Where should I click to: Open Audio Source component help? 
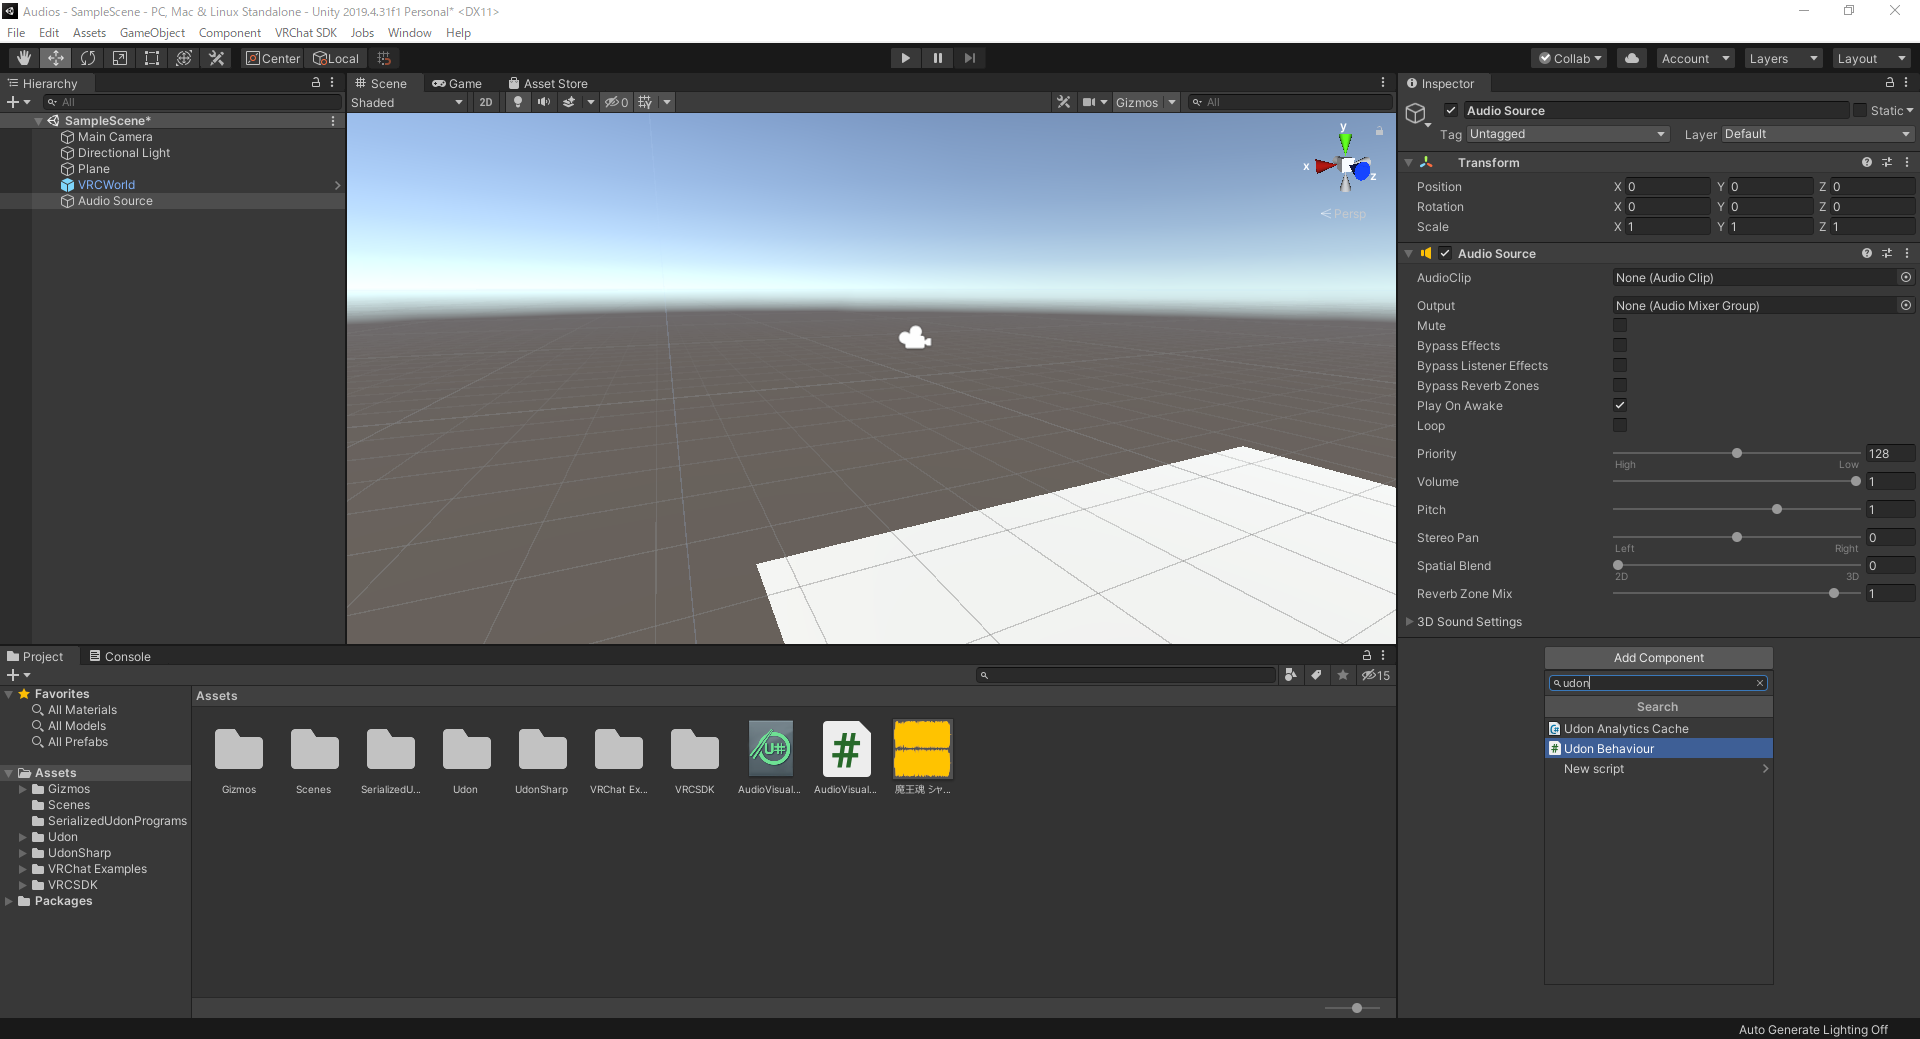1866,254
